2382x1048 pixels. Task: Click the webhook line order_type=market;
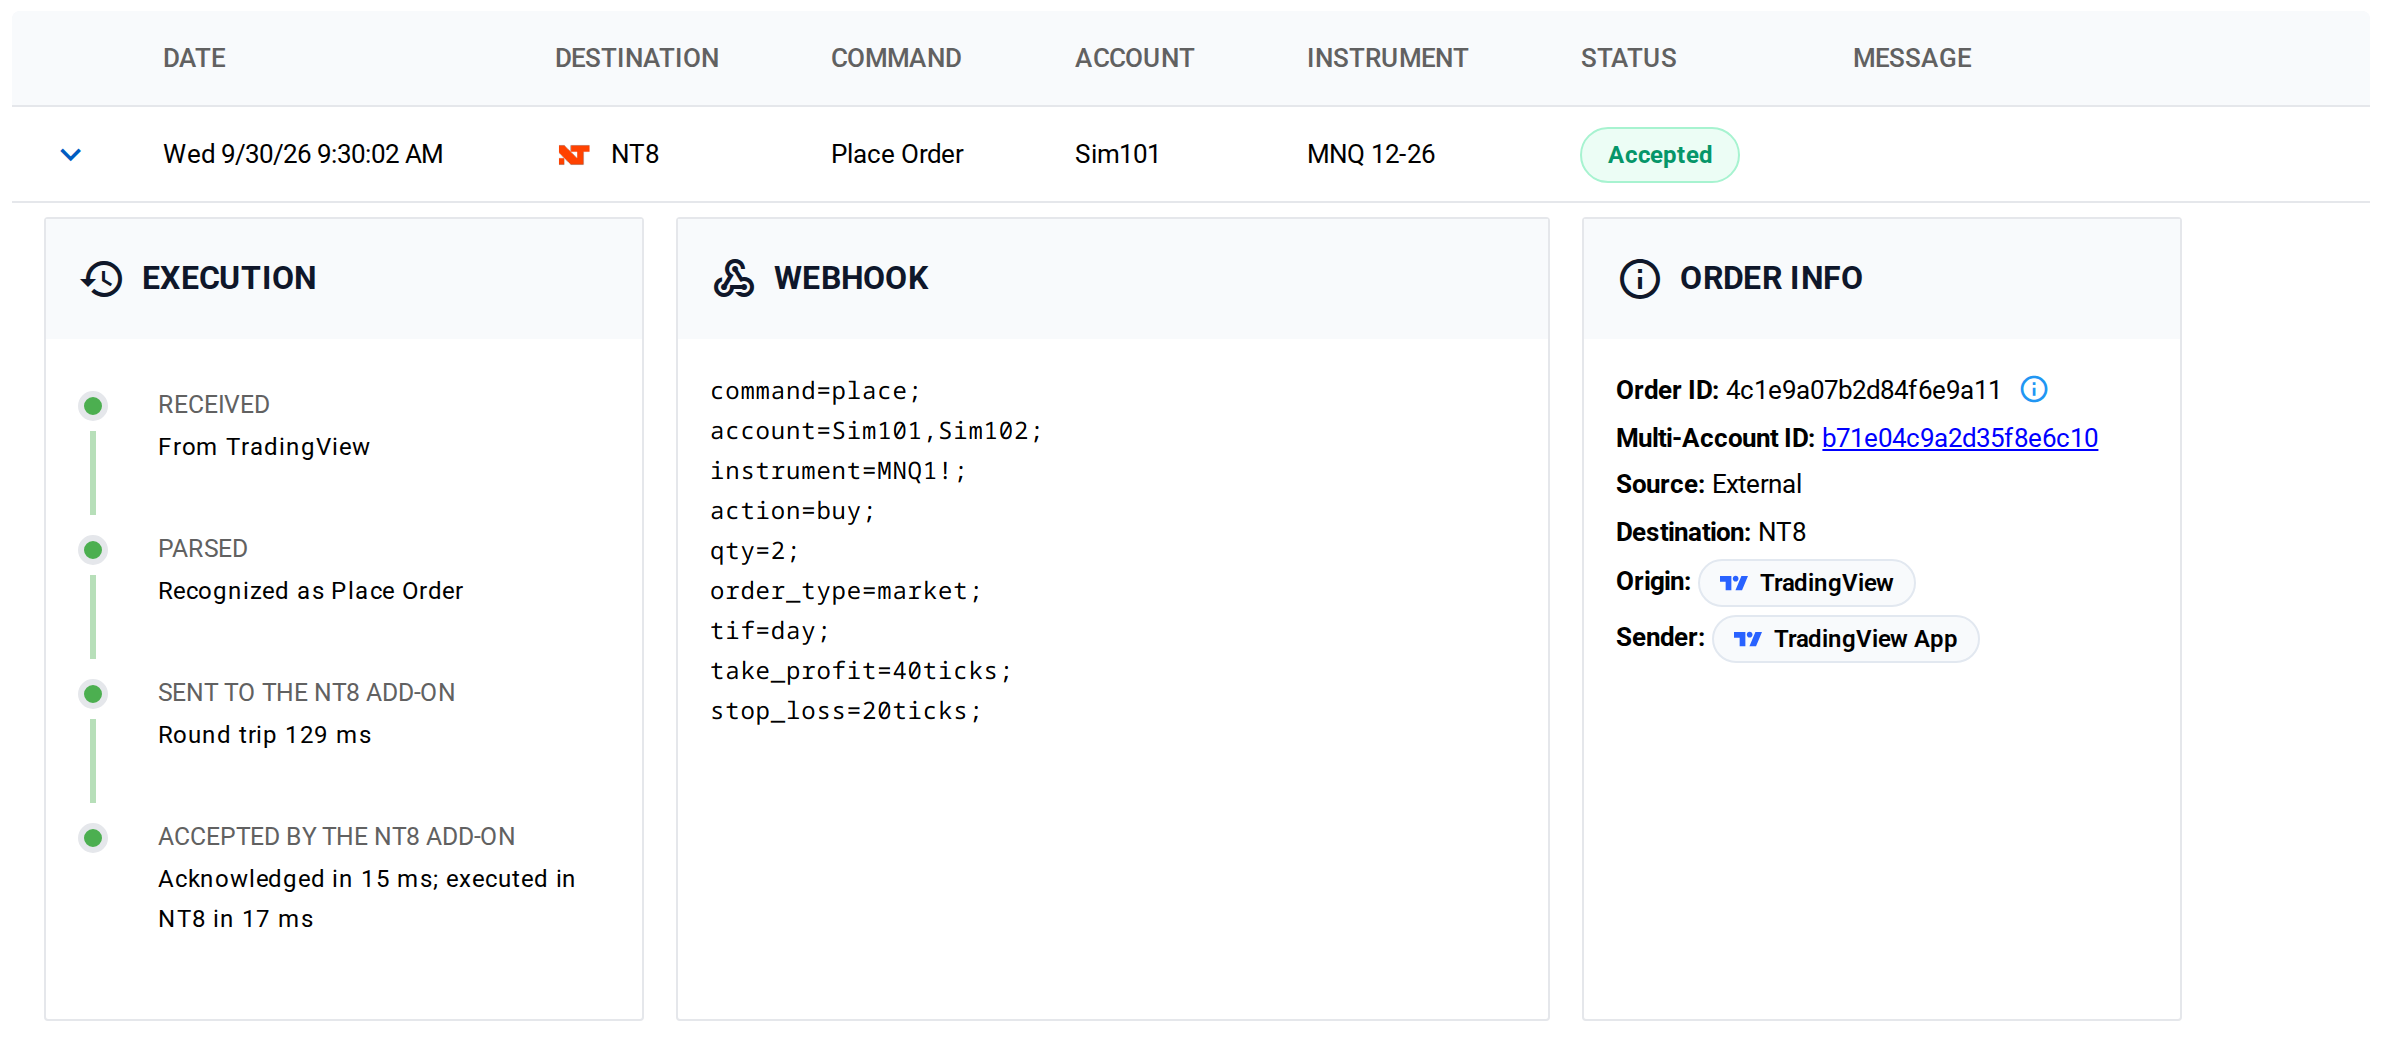(x=846, y=591)
